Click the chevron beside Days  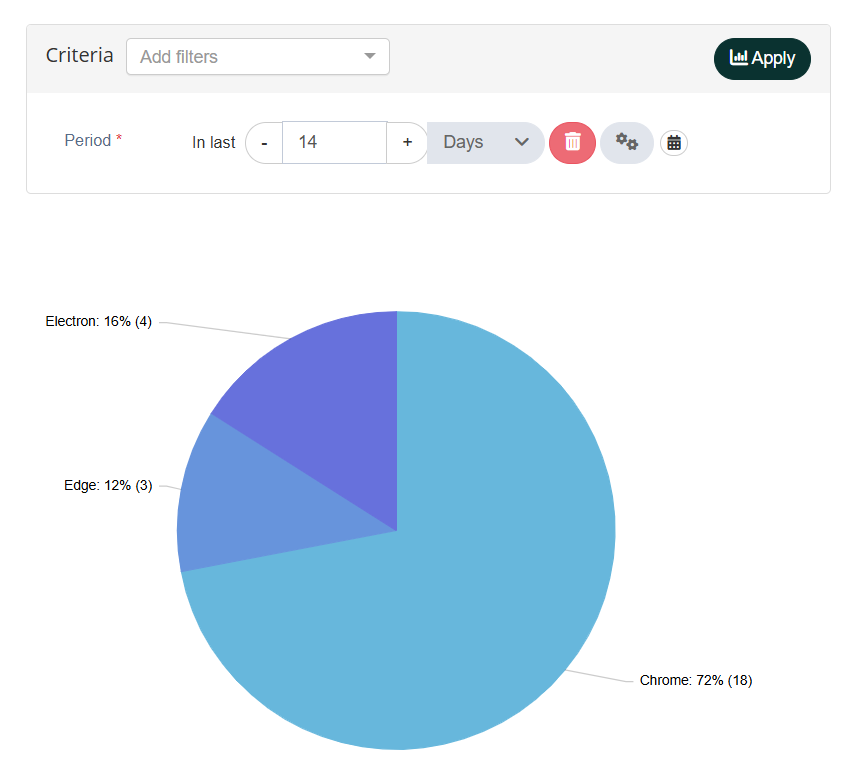(521, 143)
